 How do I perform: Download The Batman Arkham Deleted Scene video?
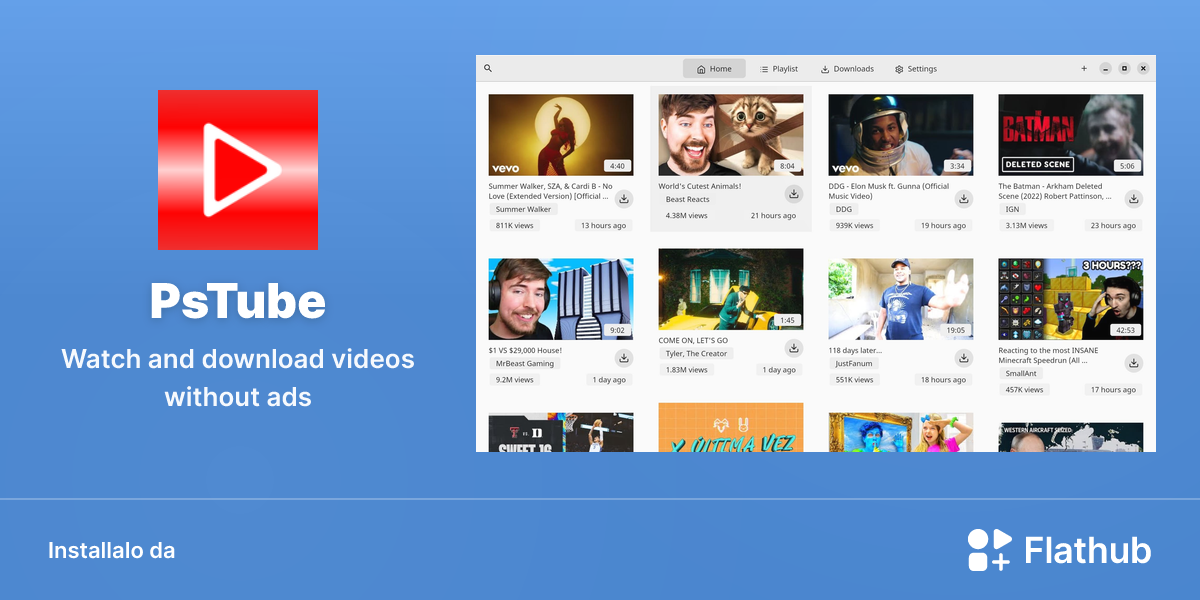coord(1134,199)
